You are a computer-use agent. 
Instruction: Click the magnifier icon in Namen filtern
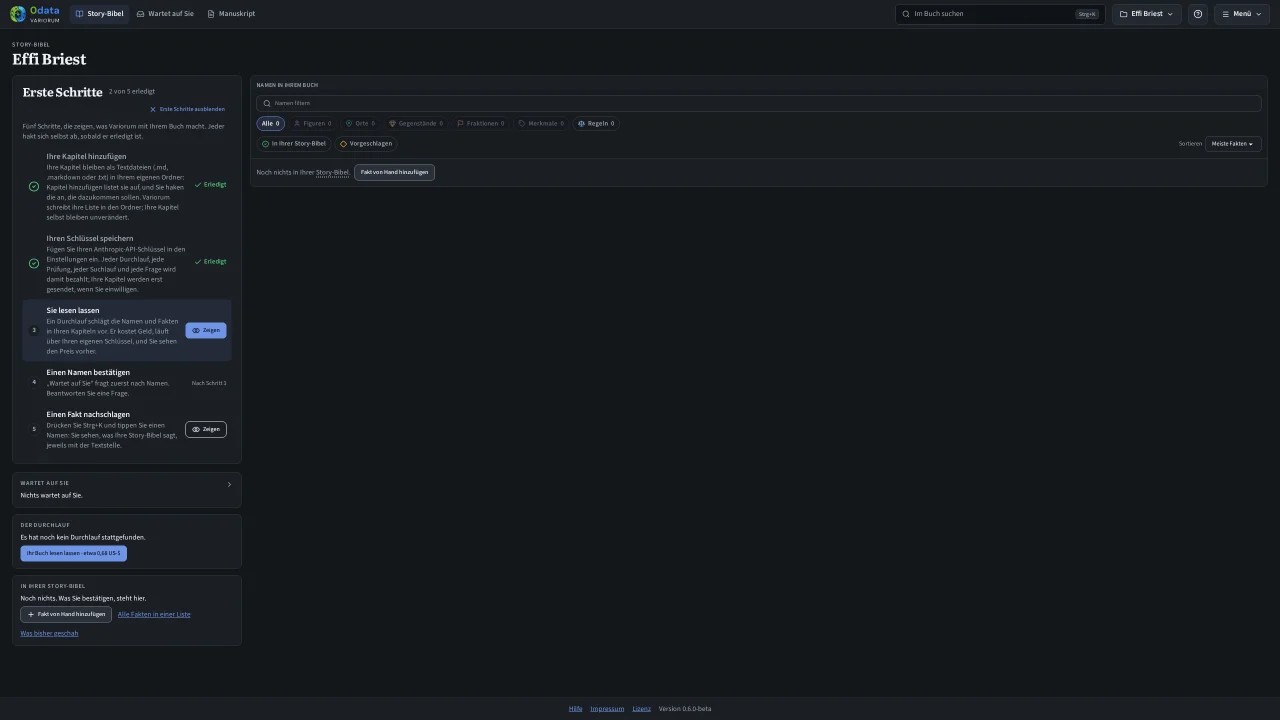point(267,103)
